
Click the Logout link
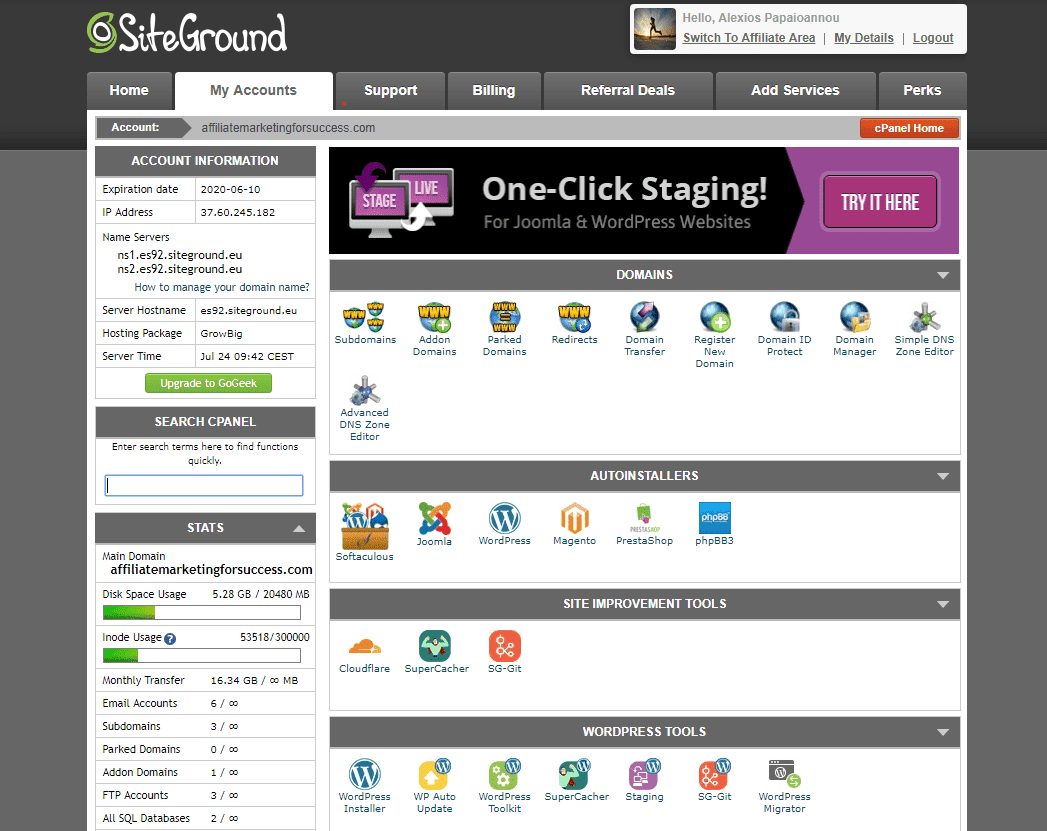(933, 38)
